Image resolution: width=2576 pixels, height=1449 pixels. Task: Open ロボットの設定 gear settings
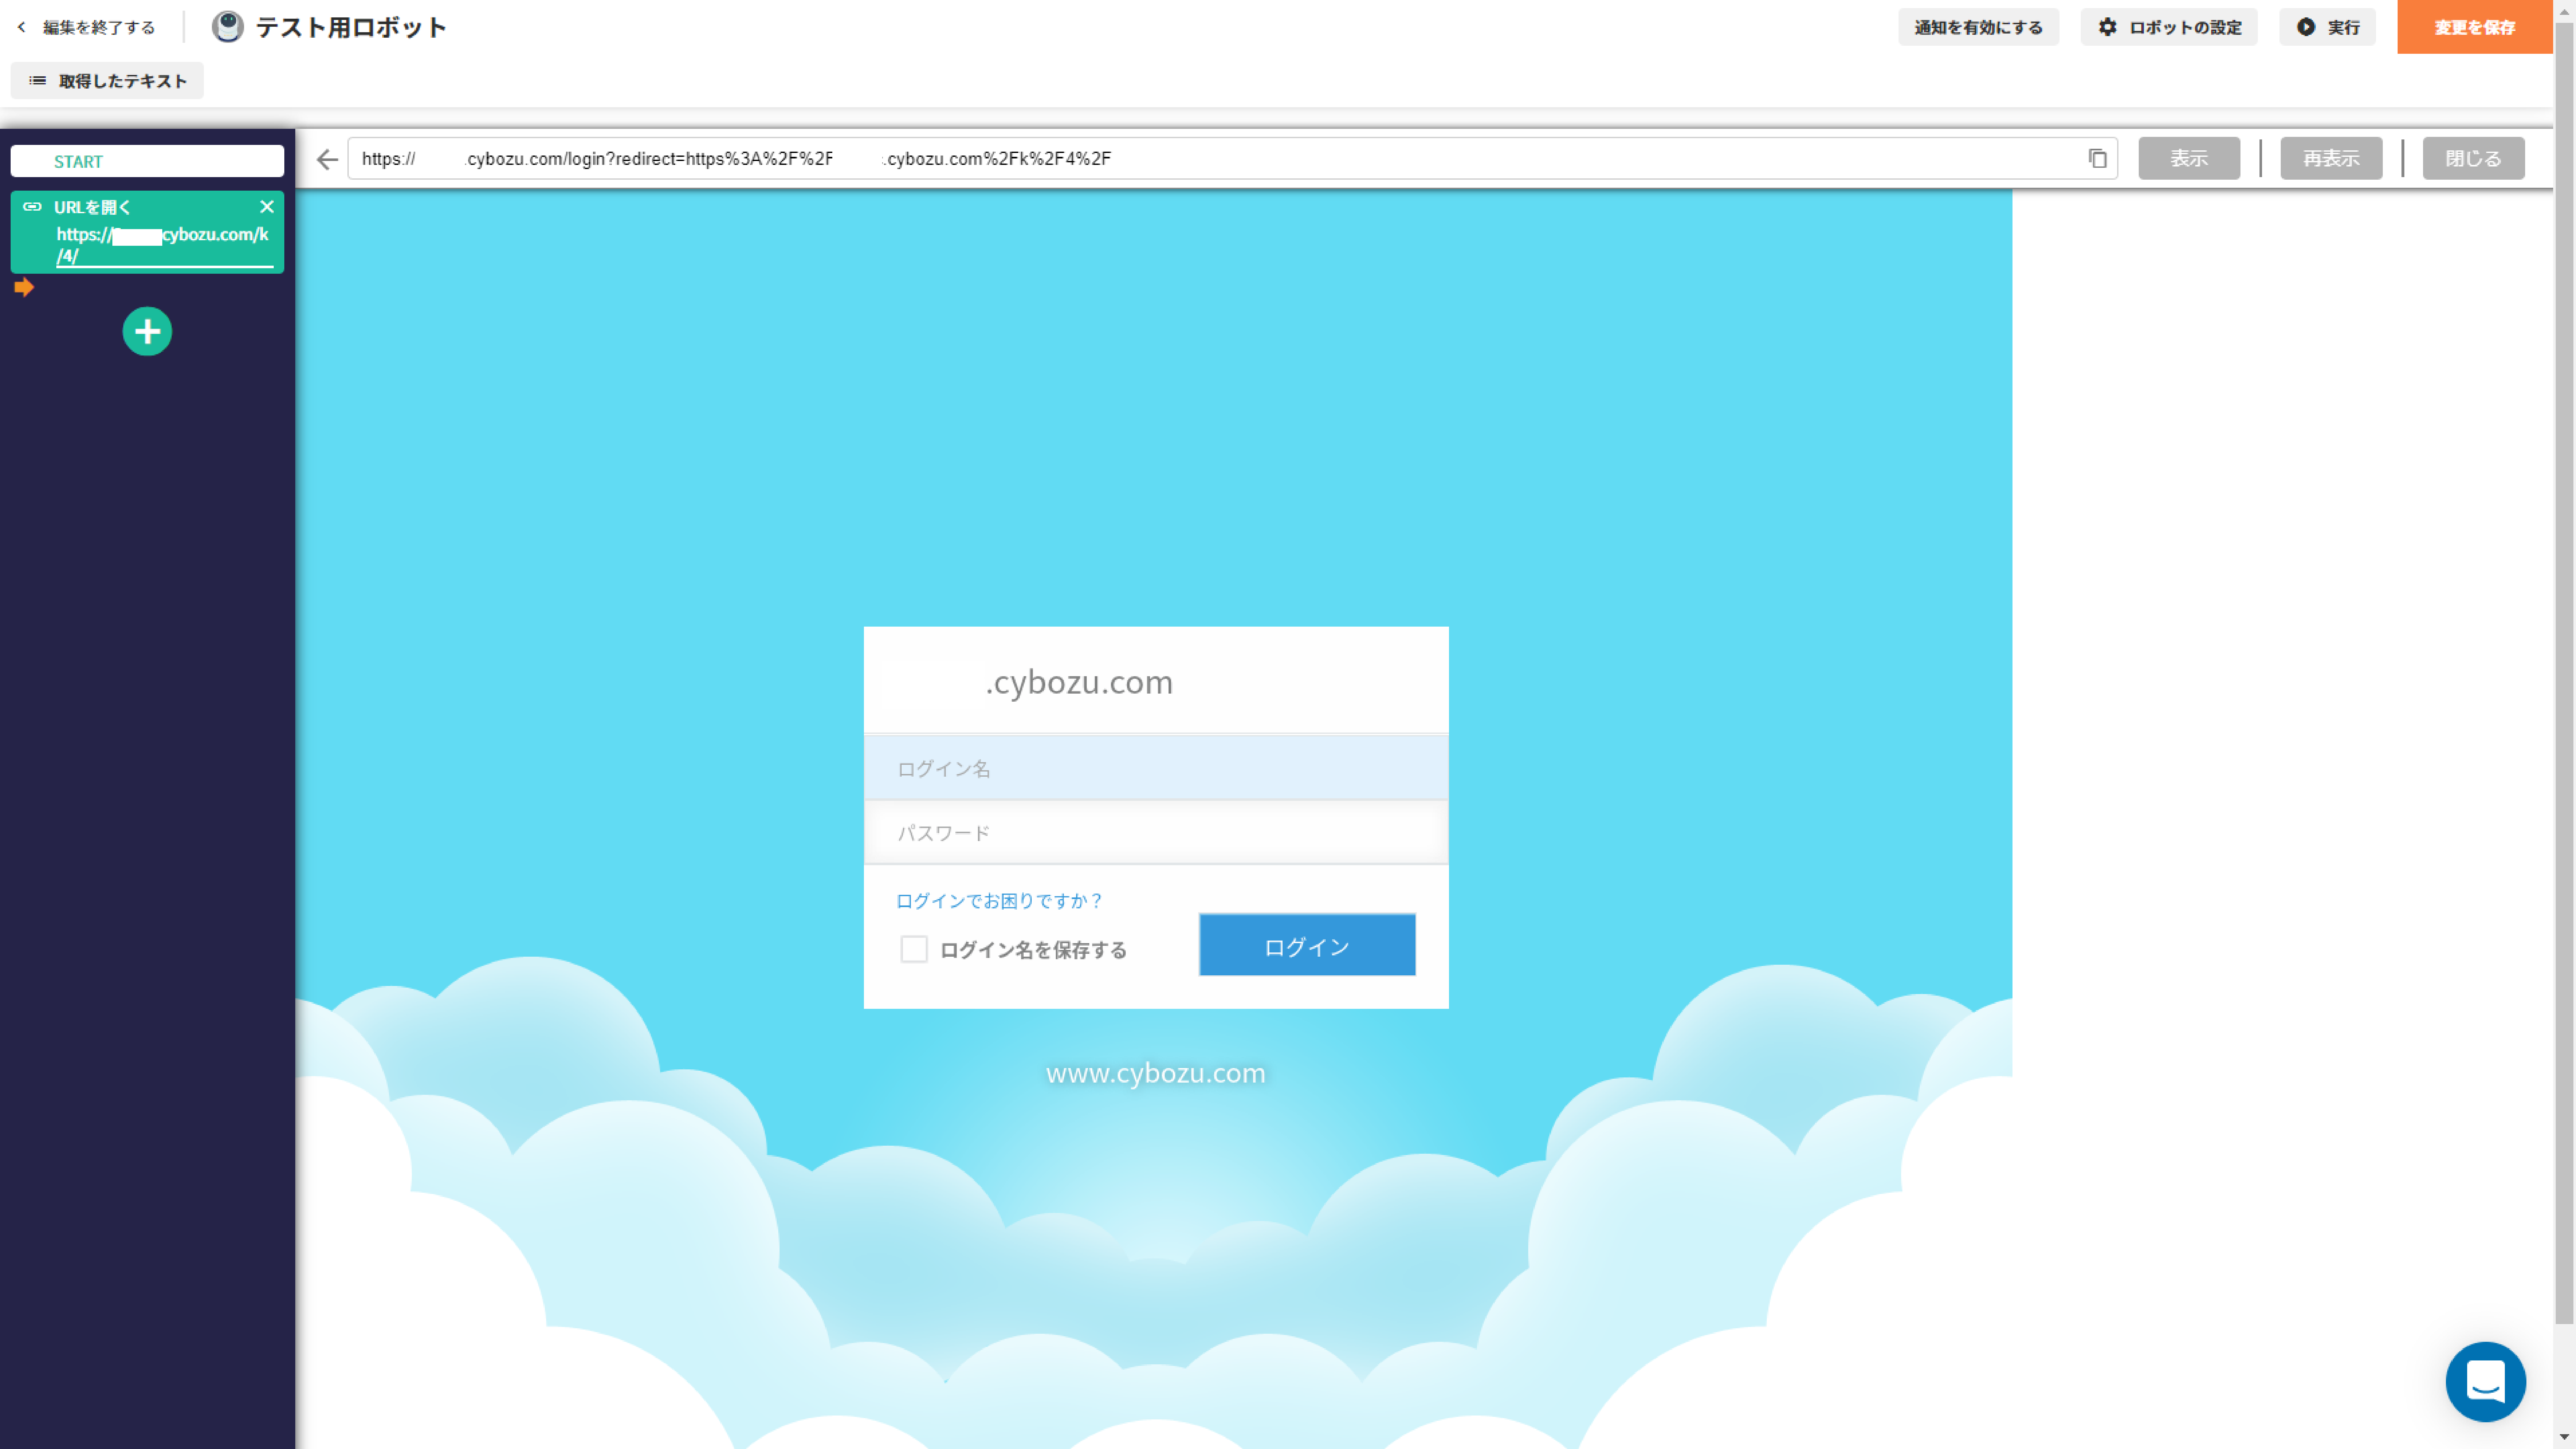pyautogui.click(x=2168, y=27)
